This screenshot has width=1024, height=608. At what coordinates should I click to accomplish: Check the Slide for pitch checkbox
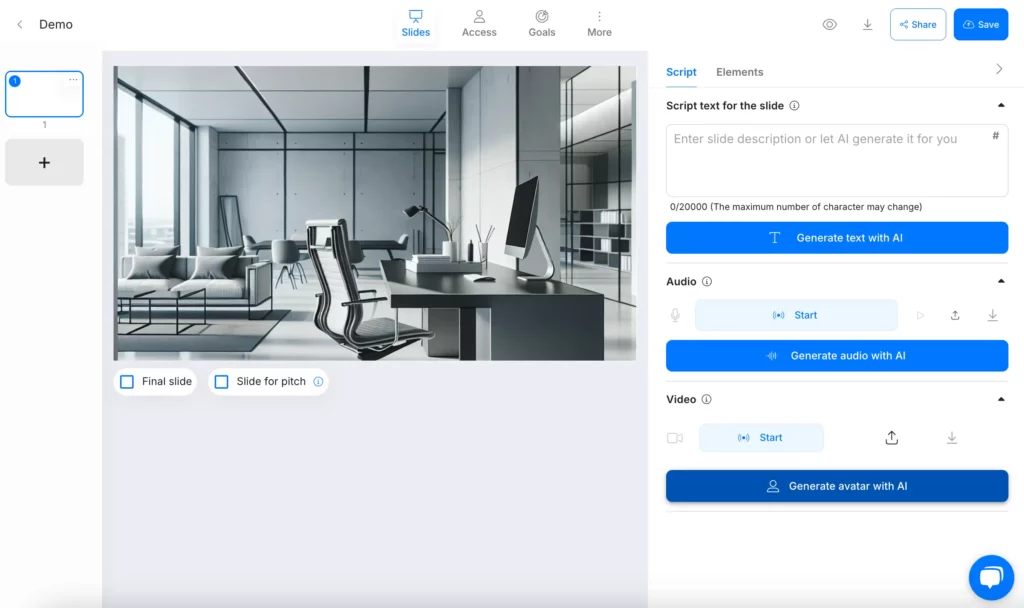coord(222,382)
